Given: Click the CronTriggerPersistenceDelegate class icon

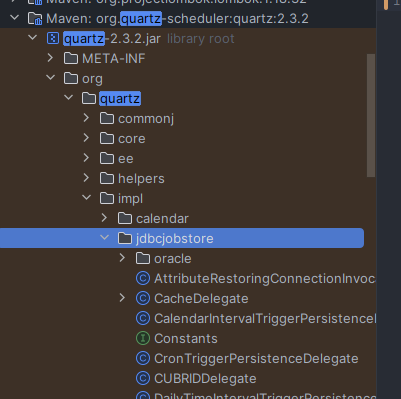Looking at the screenshot, I should (x=143, y=358).
